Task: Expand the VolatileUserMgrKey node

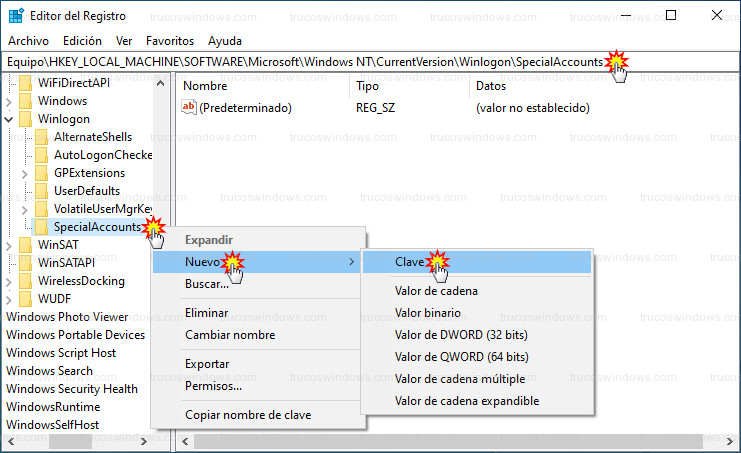Action: [25, 210]
